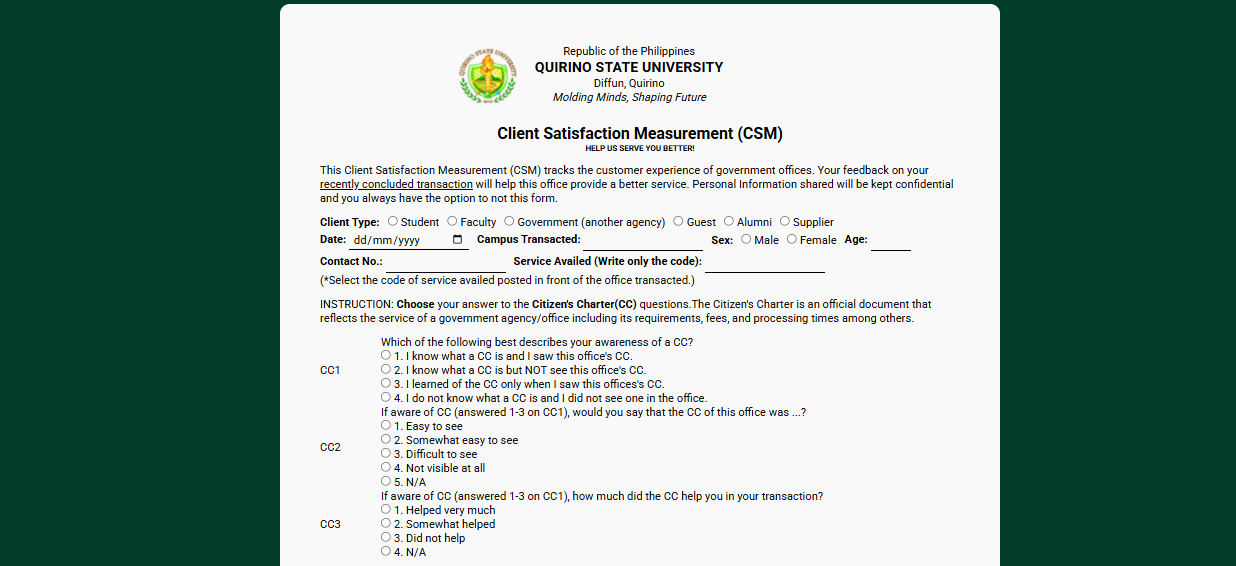
Task: Choose Male for sex
Action: pyautogui.click(x=746, y=239)
